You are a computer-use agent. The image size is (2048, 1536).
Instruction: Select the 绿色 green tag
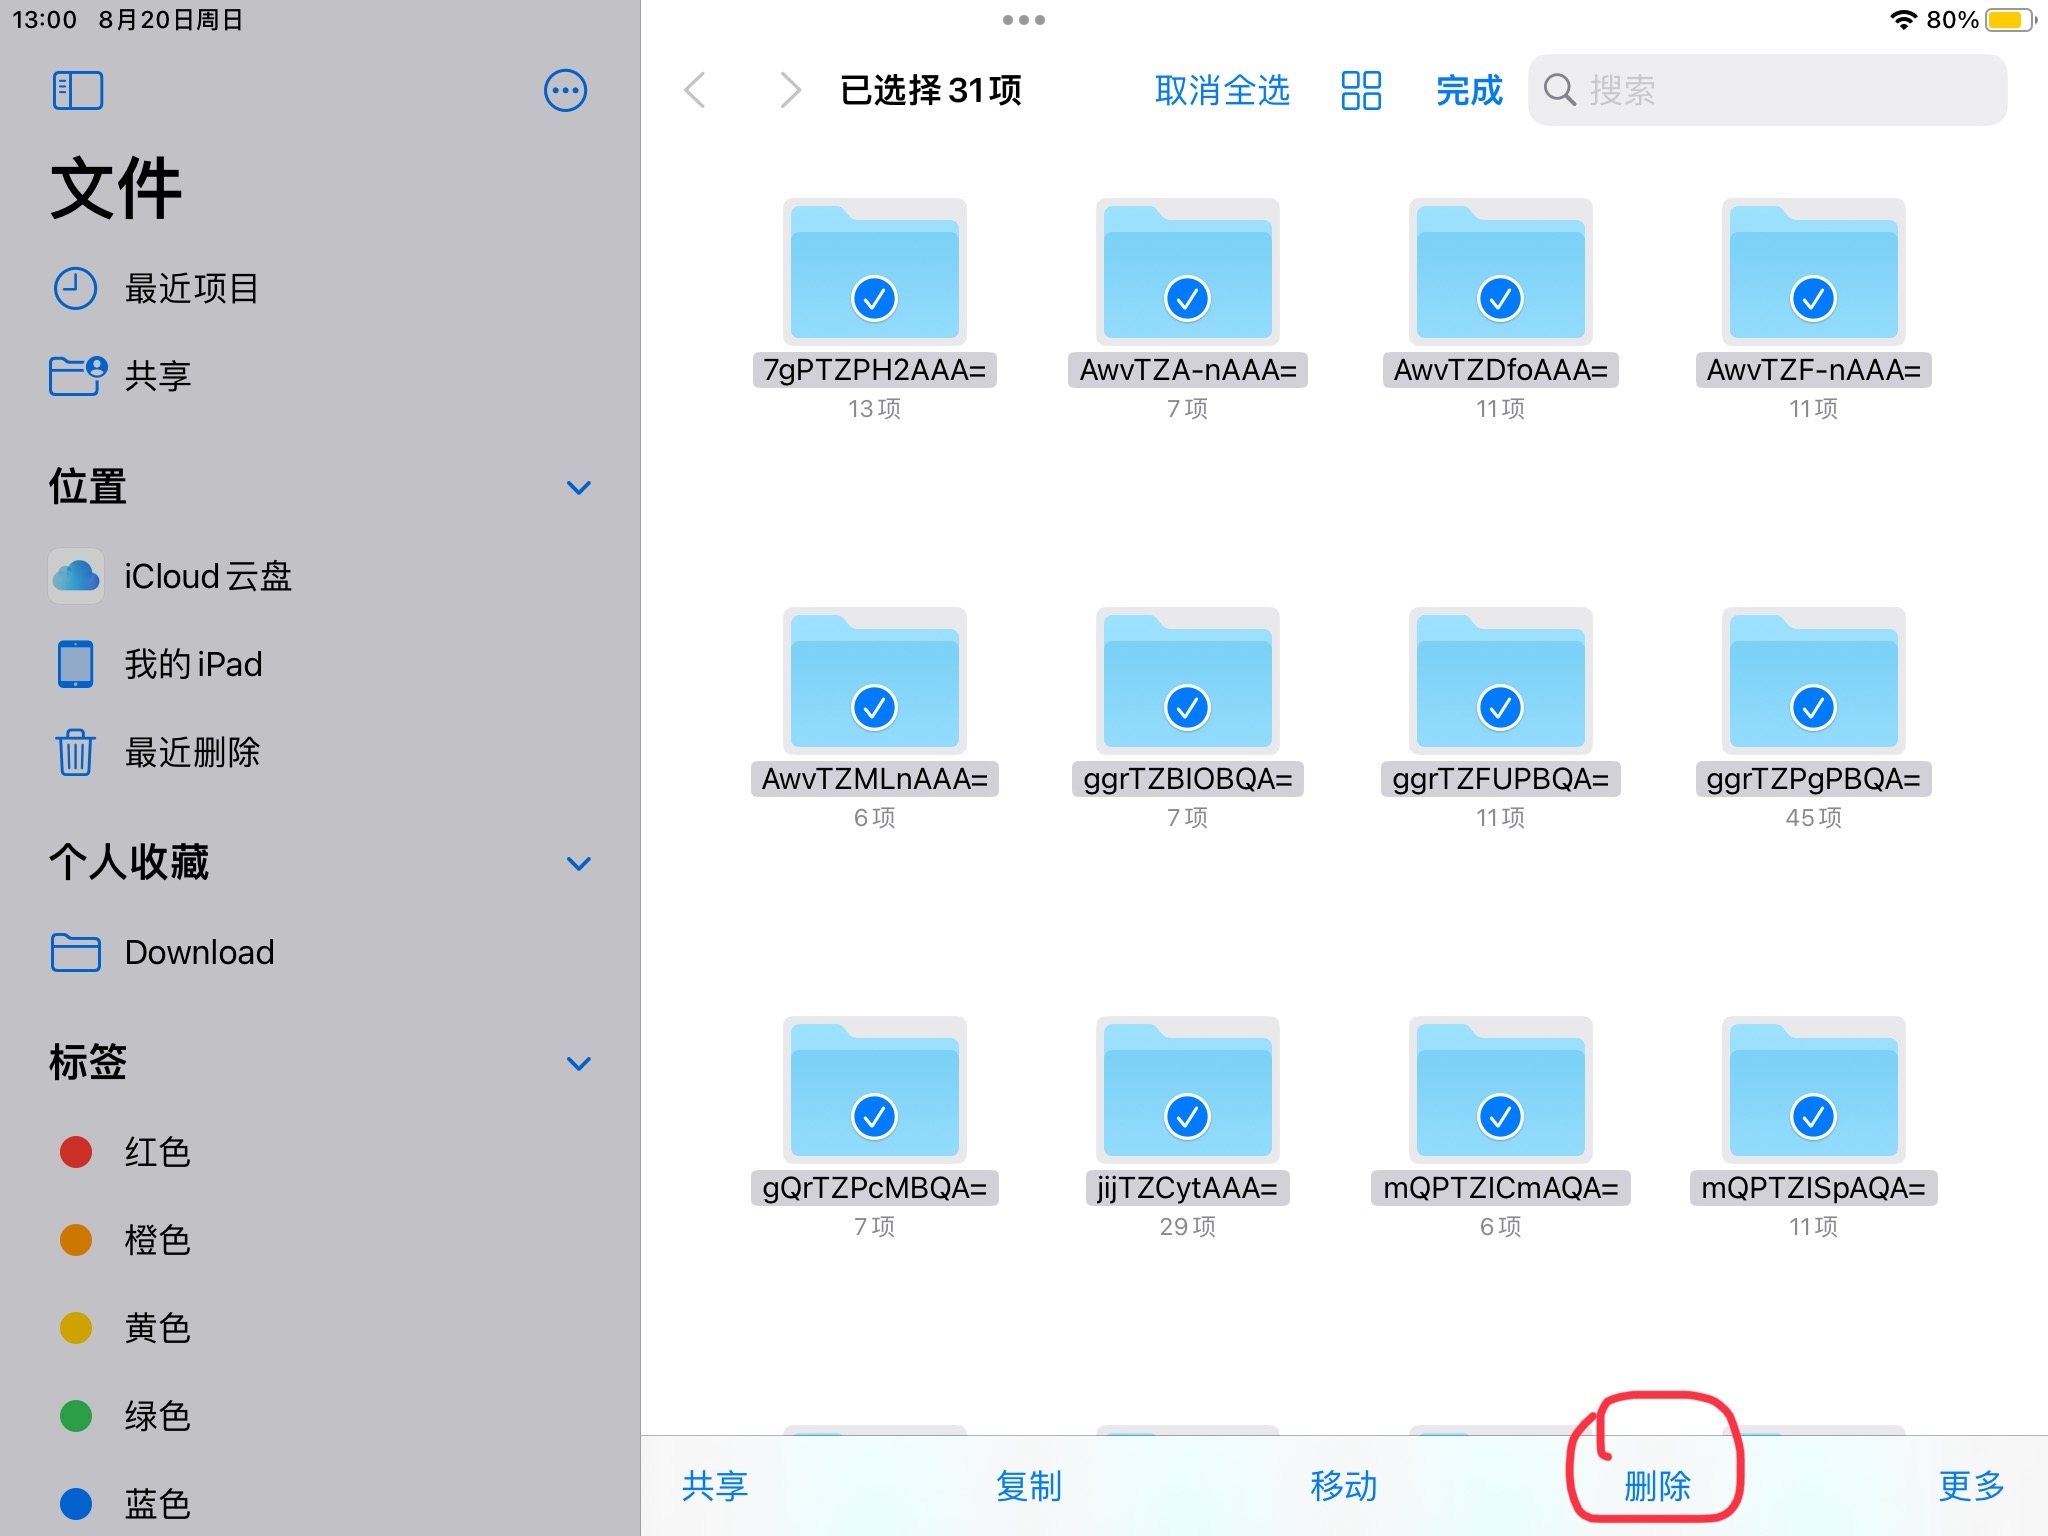tap(125, 1416)
